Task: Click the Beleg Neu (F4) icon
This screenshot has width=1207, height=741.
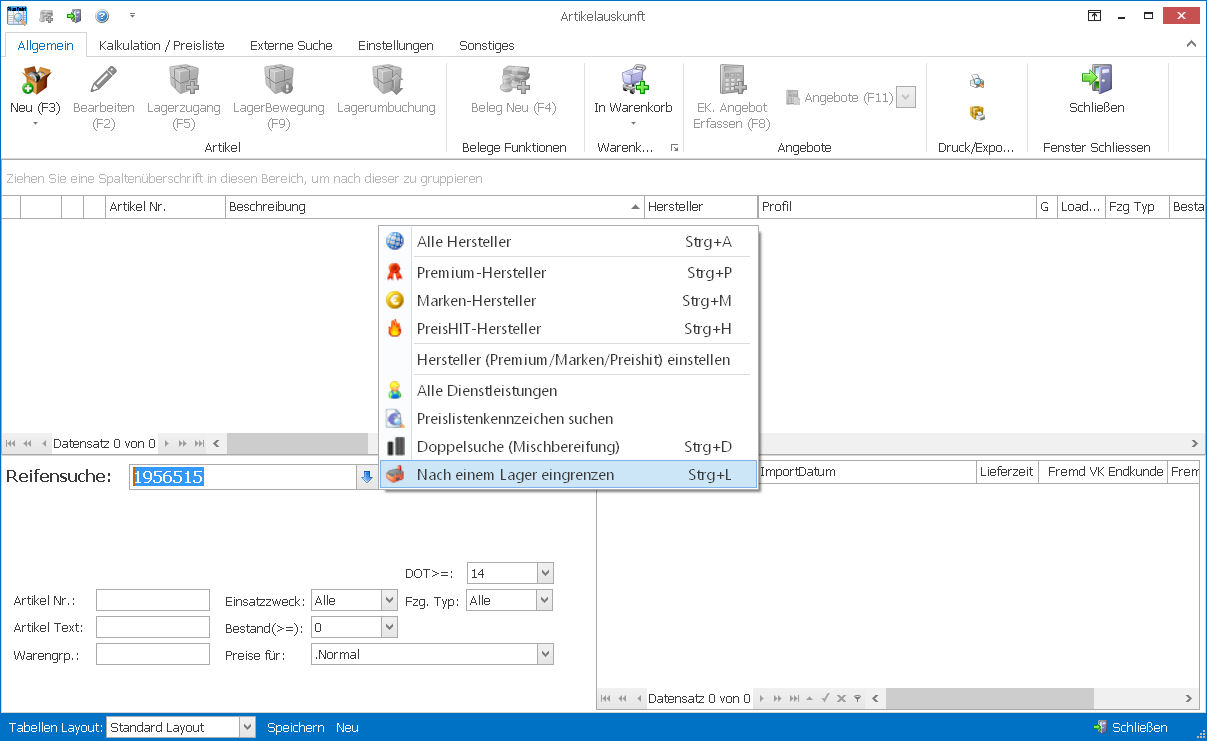Action: (514, 80)
